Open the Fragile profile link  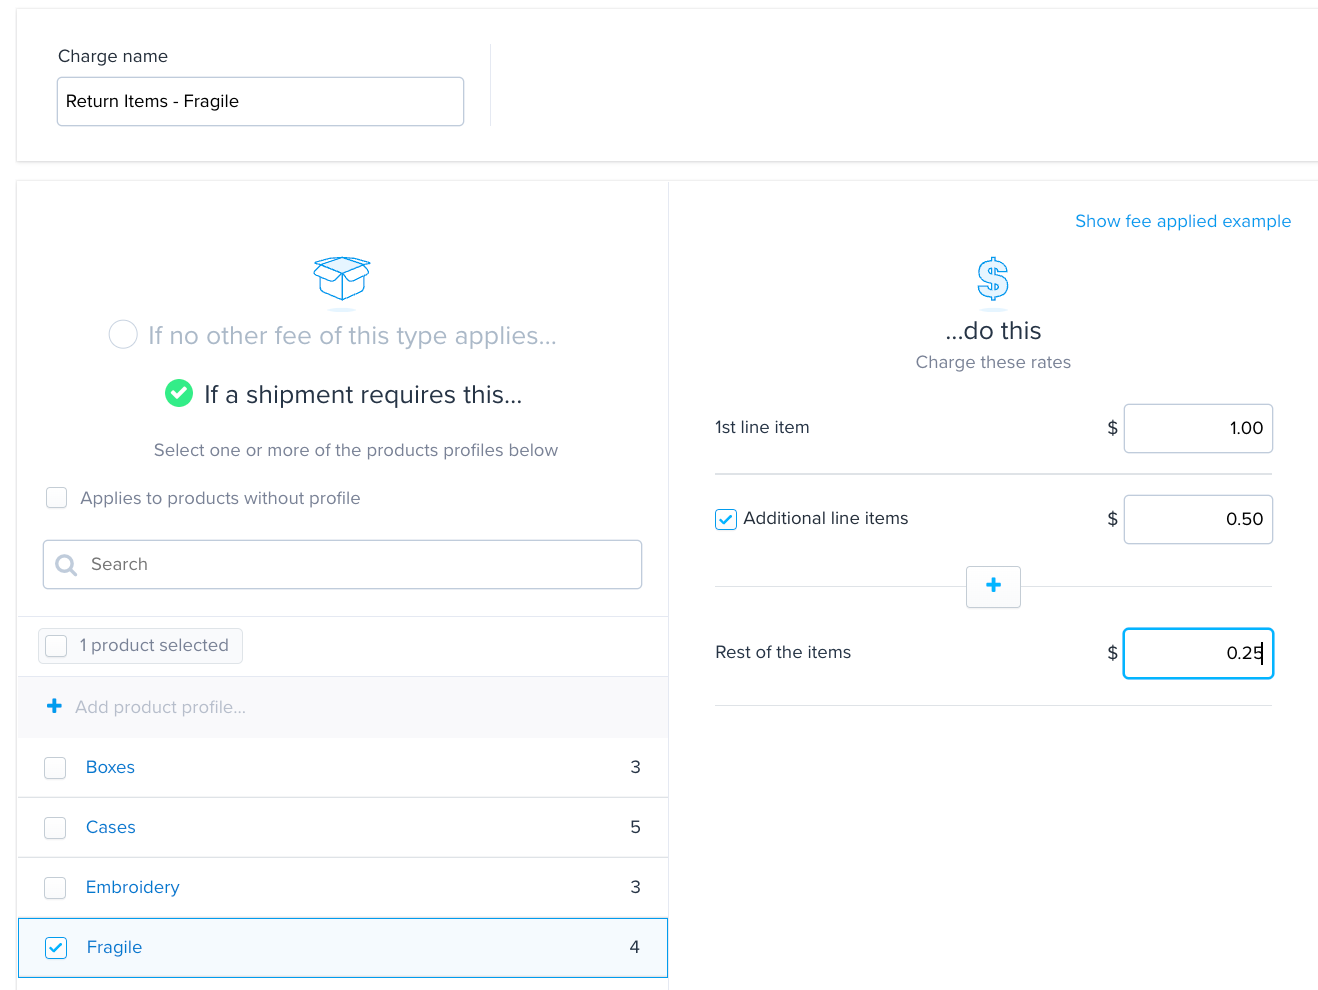[x=114, y=947]
